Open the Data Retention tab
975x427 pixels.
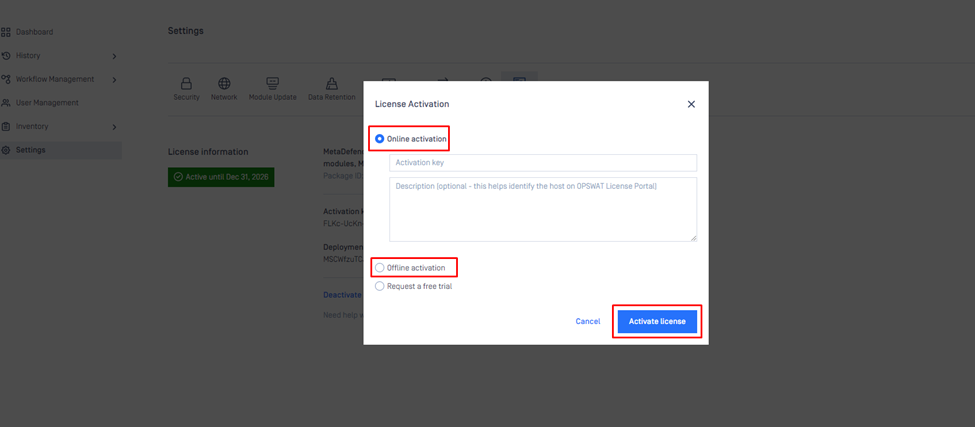pyautogui.click(x=332, y=90)
